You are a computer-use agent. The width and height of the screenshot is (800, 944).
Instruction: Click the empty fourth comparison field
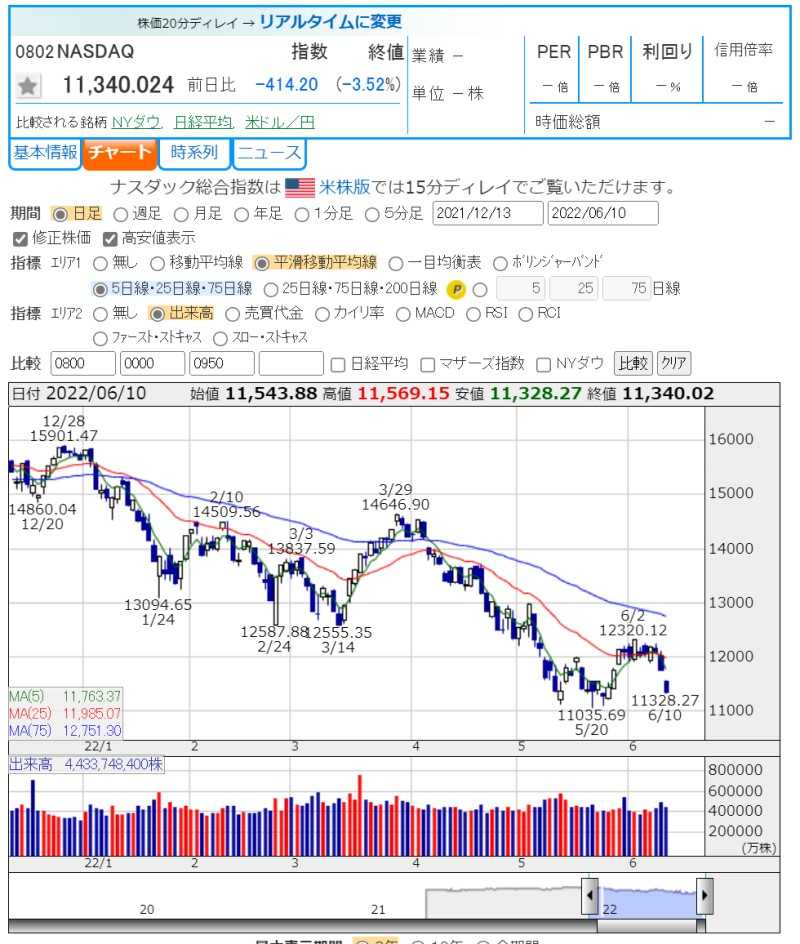pyautogui.click(x=291, y=364)
